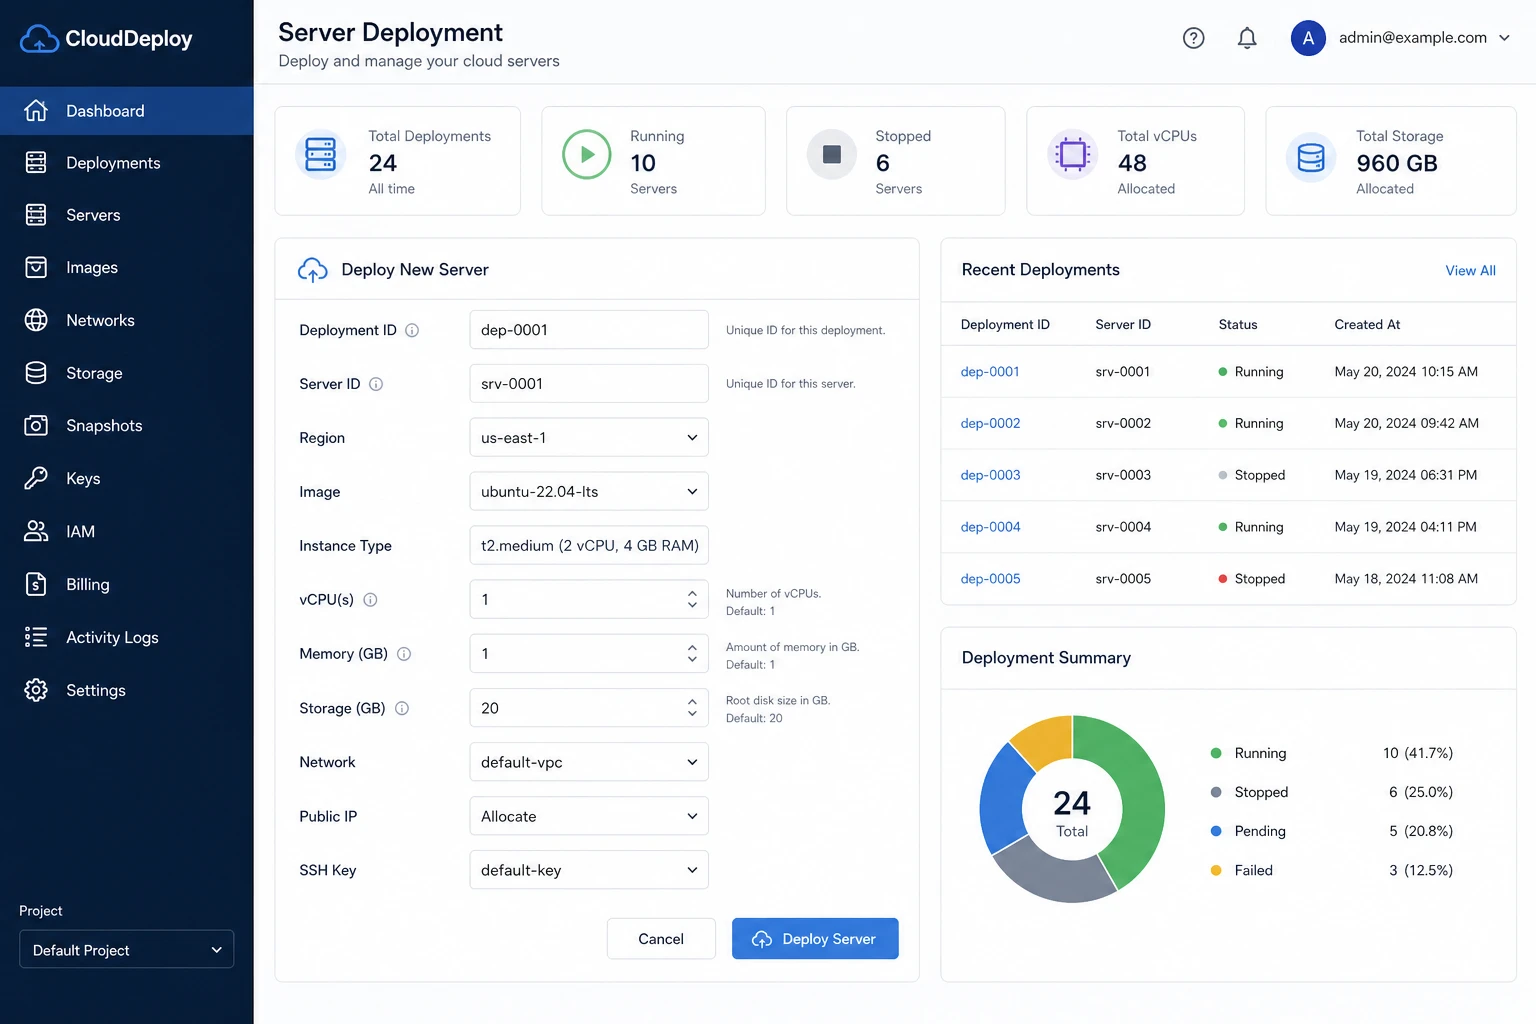Open the Instance Type t2.medium selector
The width and height of the screenshot is (1536, 1024).
[x=589, y=545]
